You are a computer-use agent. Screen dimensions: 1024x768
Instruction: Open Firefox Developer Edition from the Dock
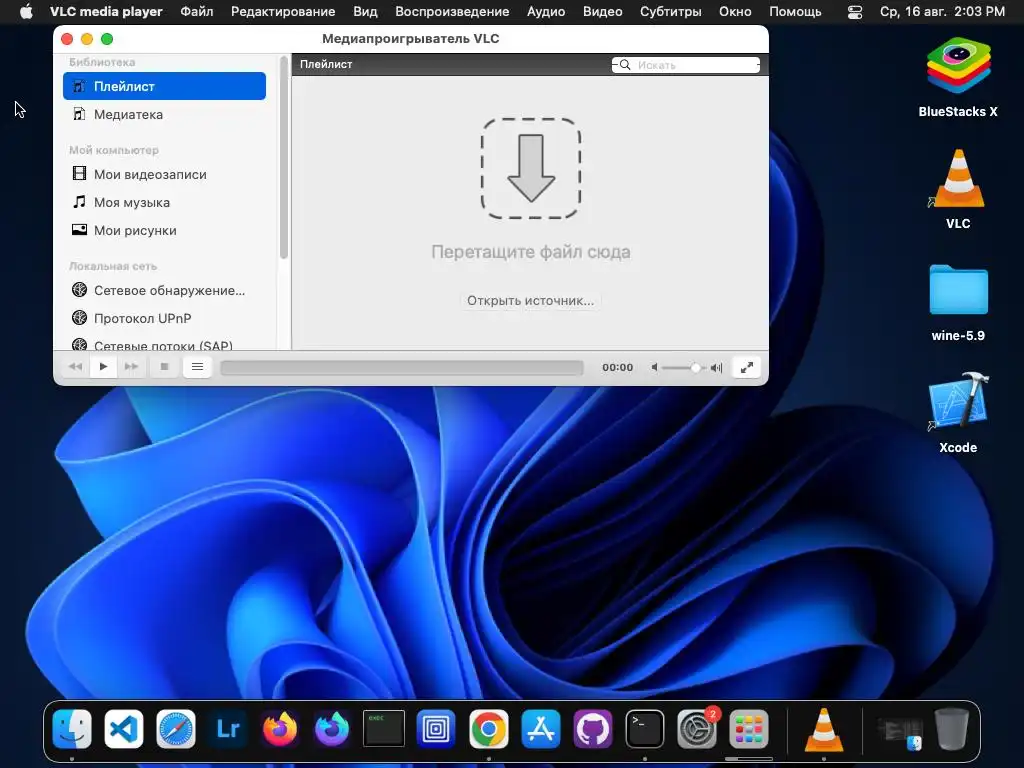332,729
